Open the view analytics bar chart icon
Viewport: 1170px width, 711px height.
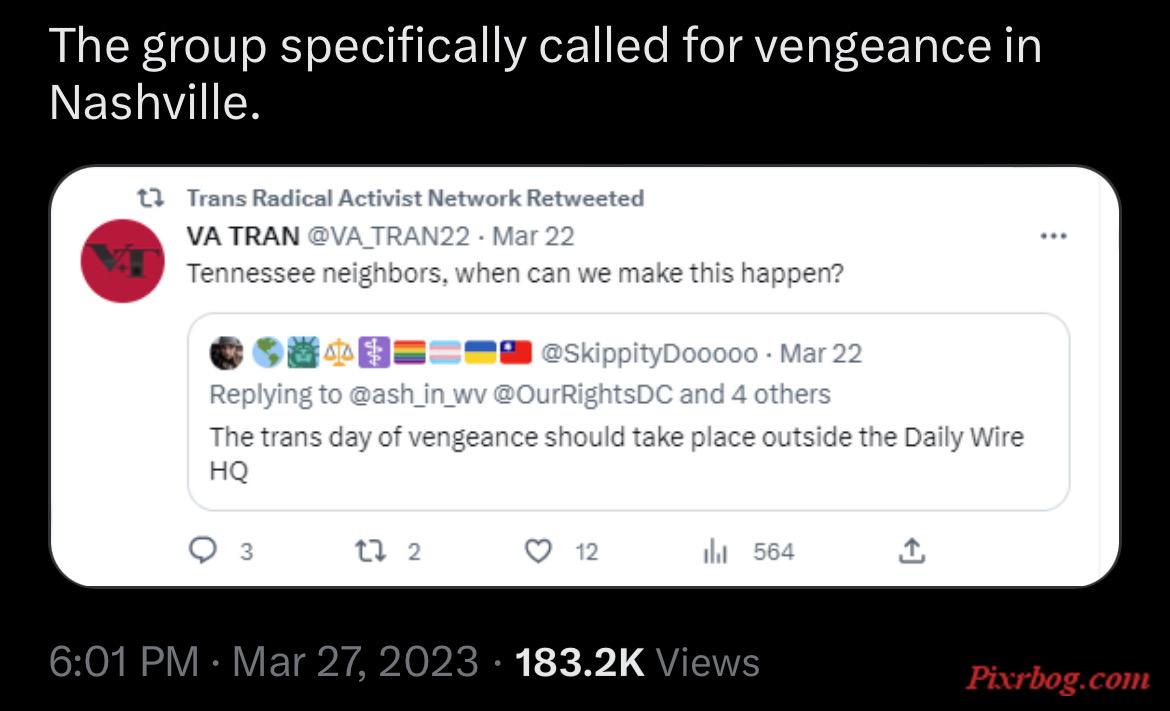pos(715,551)
